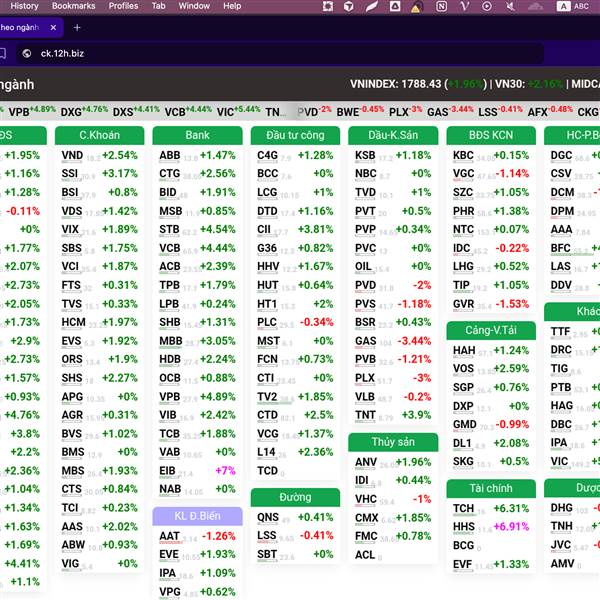Select the Thủy sản sector header

tap(393, 442)
